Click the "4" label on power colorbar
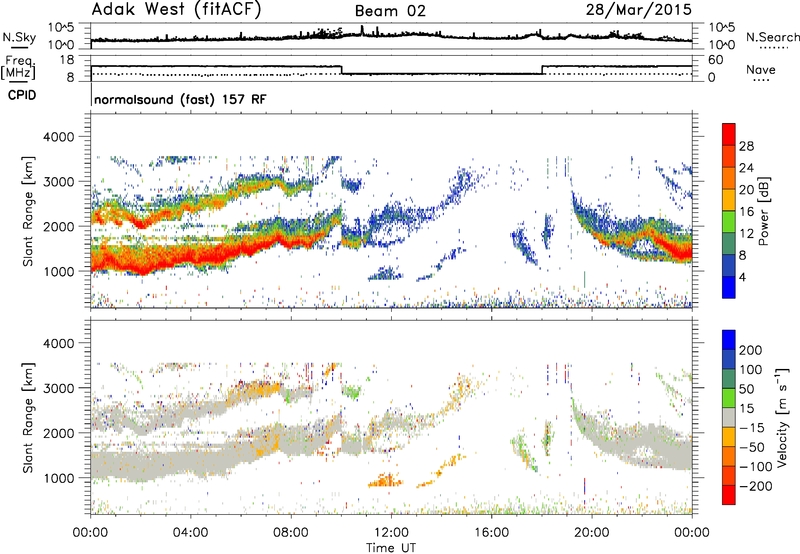The image size is (800, 554). point(742,277)
